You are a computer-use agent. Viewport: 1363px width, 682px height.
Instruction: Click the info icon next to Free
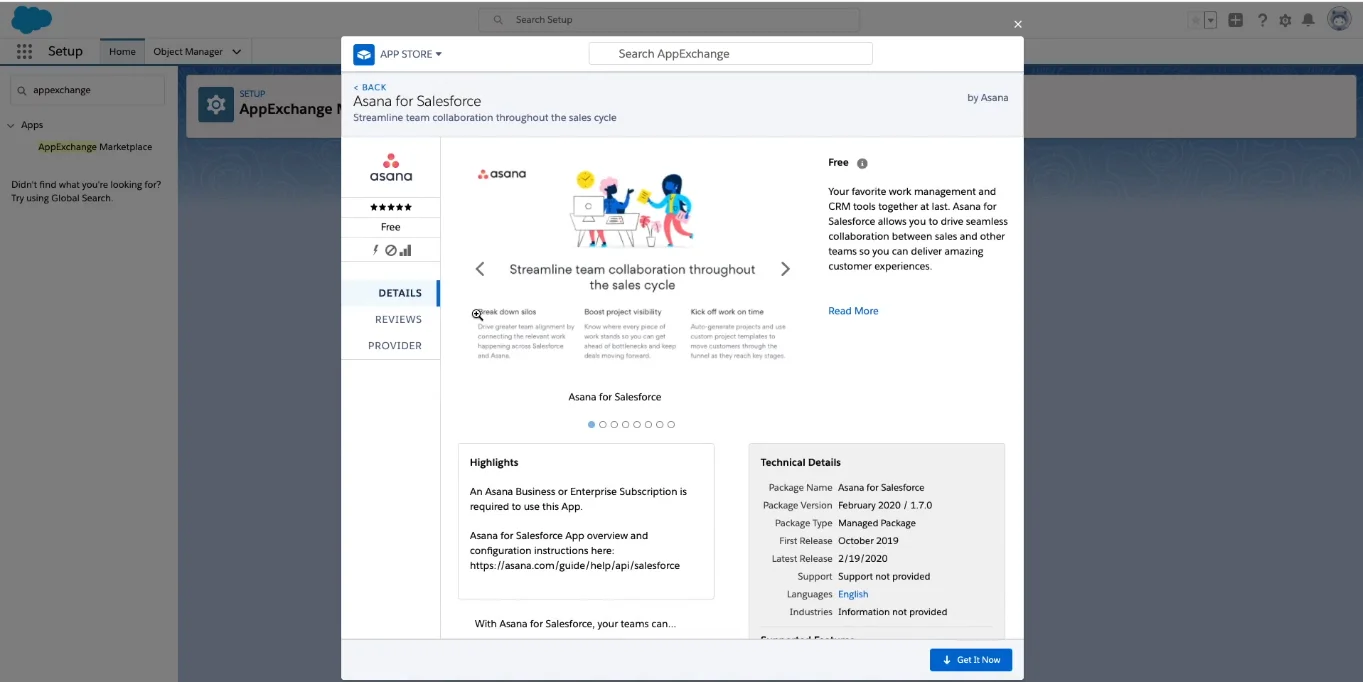pyautogui.click(x=862, y=163)
